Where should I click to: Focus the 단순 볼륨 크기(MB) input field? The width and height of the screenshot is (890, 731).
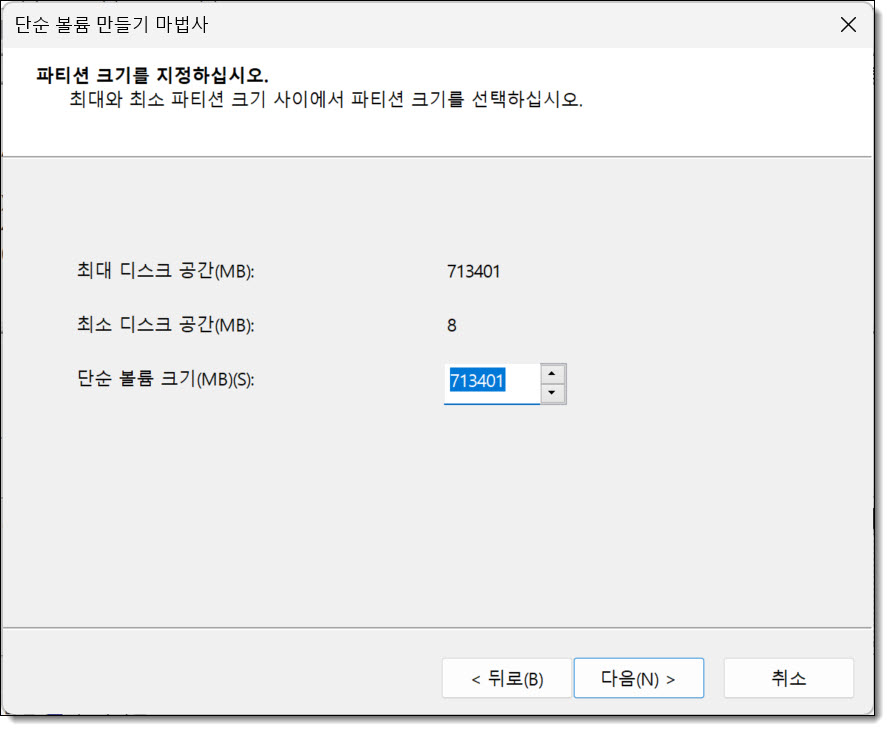[x=492, y=384]
